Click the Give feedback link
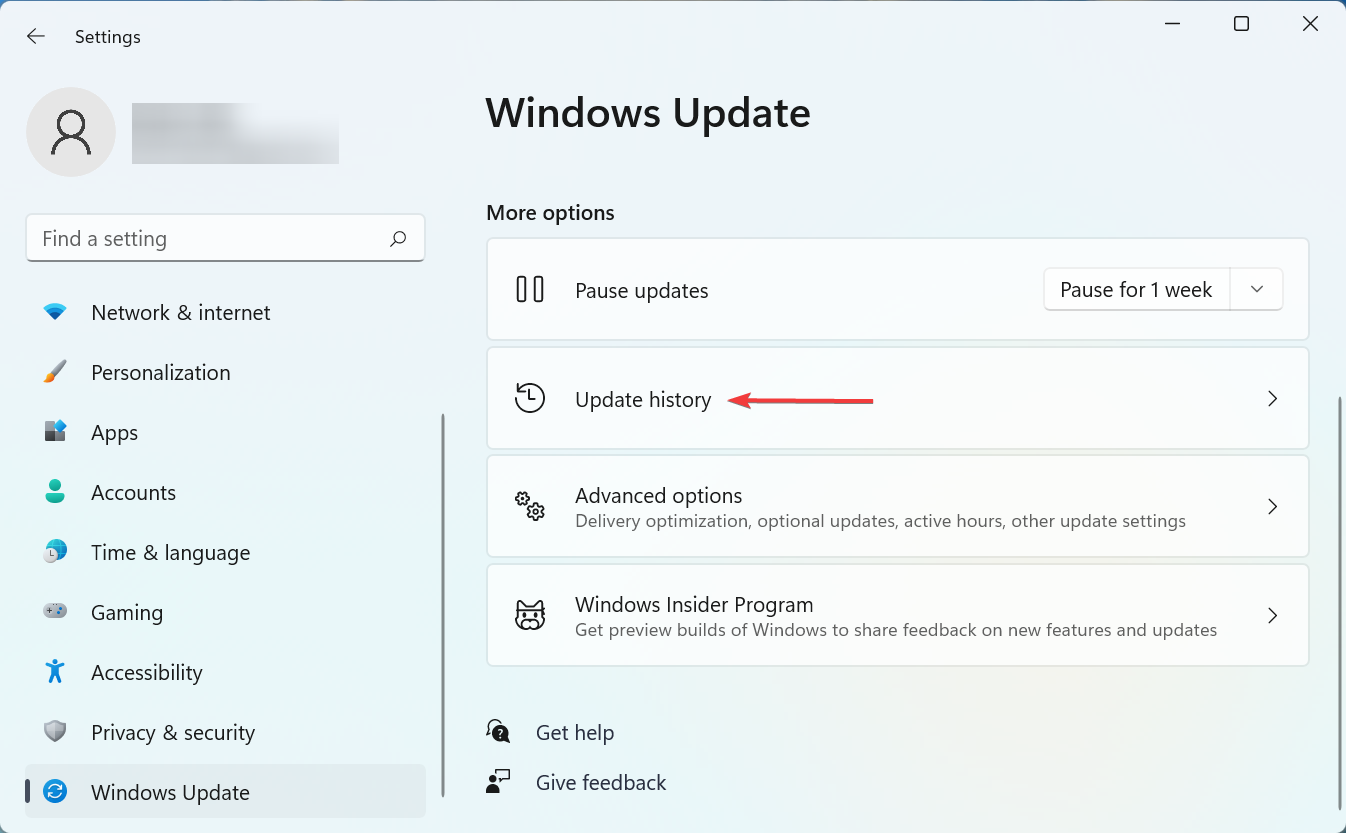The image size is (1346, 833). (600, 782)
